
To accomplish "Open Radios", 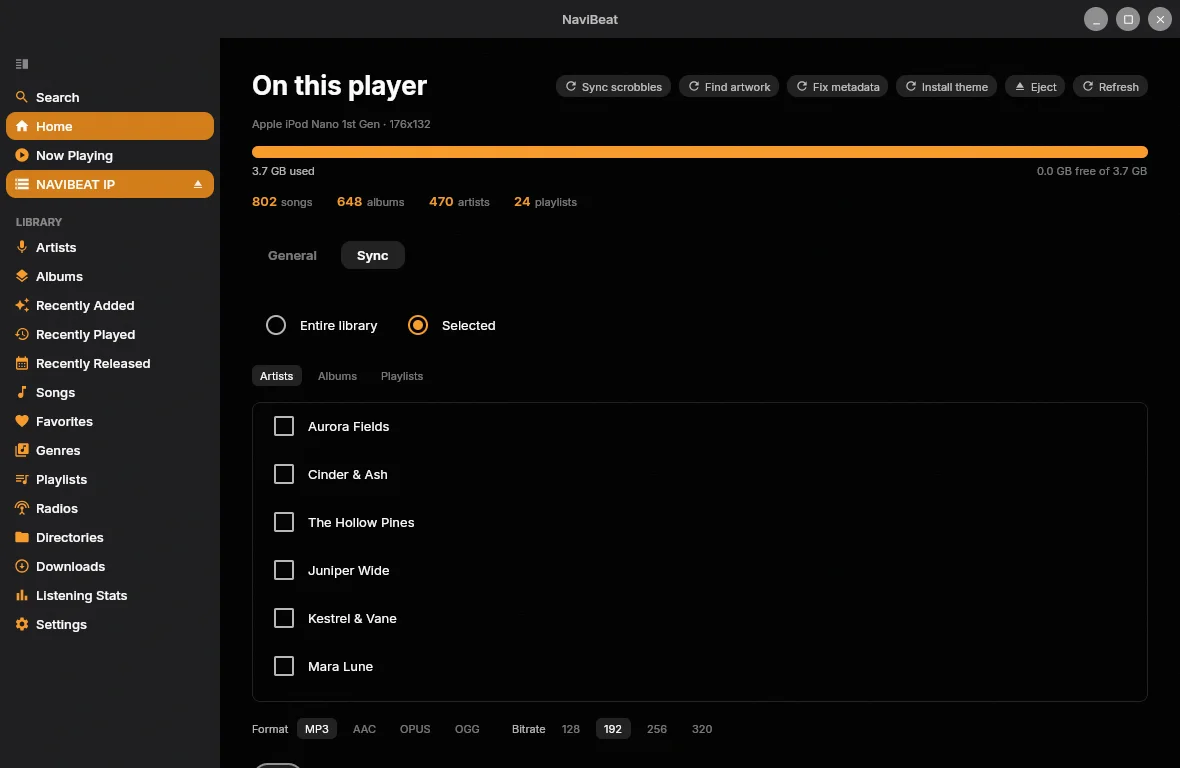I will click(110, 508).
